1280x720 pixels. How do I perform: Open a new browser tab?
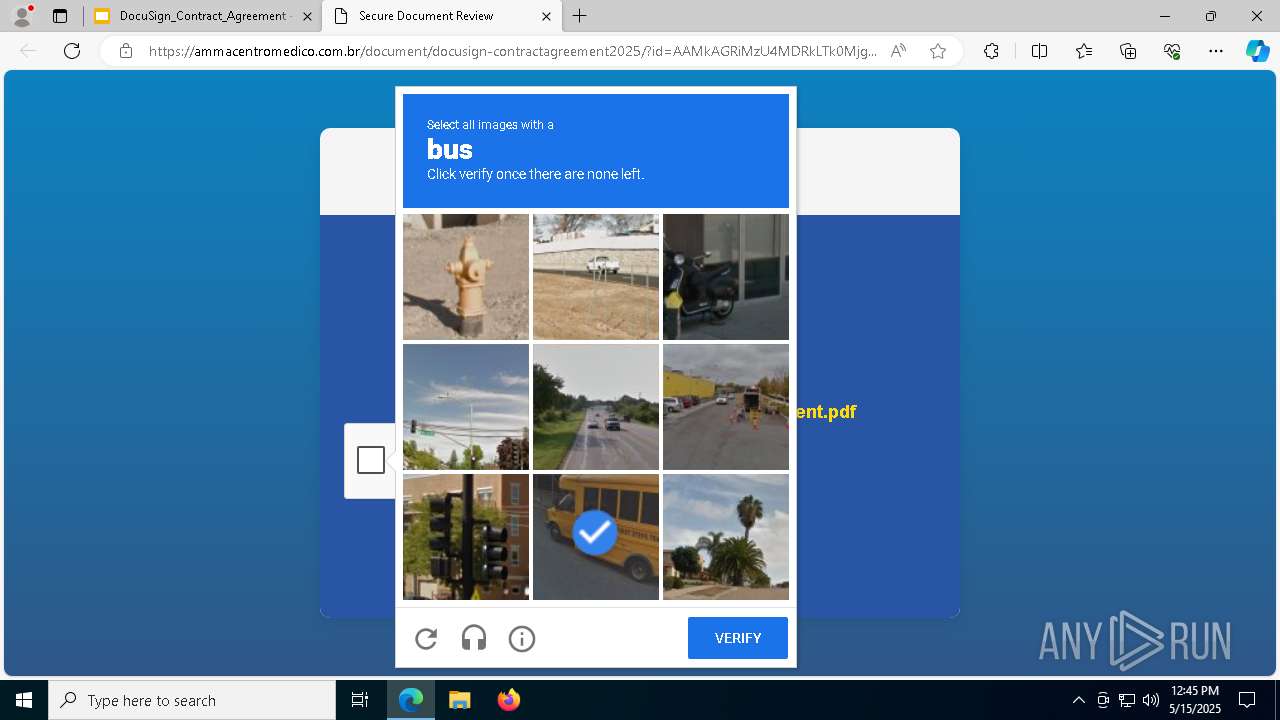pyautogui.click(x=580, y=16)
